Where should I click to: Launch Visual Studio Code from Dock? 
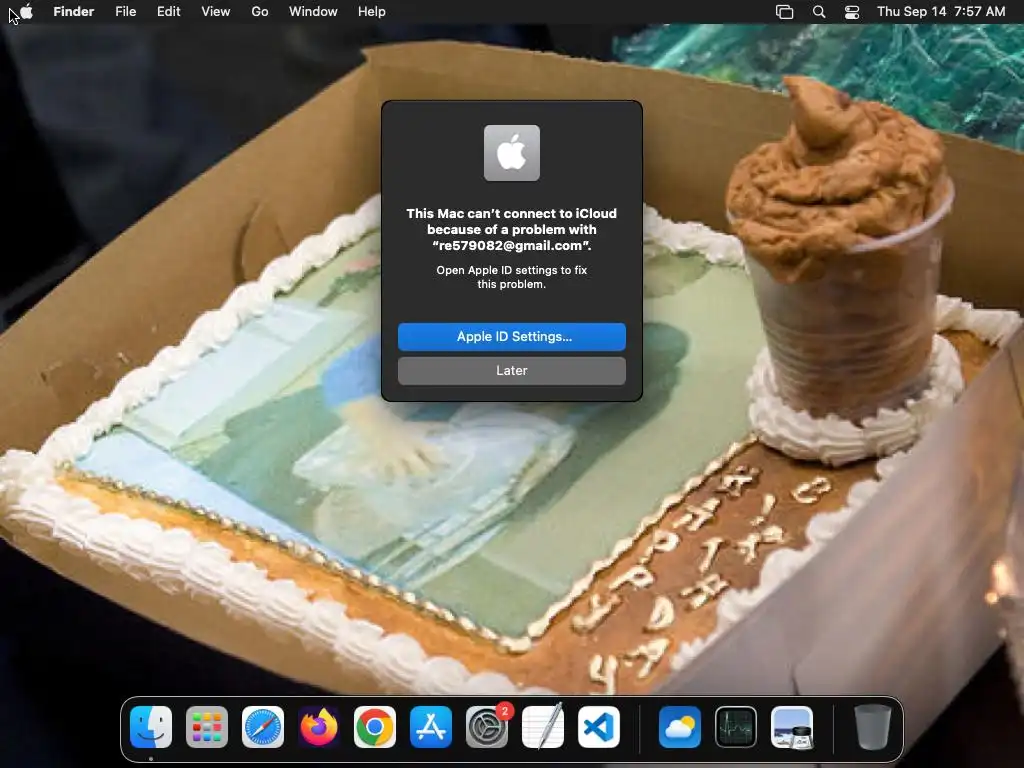coord(599,727)
